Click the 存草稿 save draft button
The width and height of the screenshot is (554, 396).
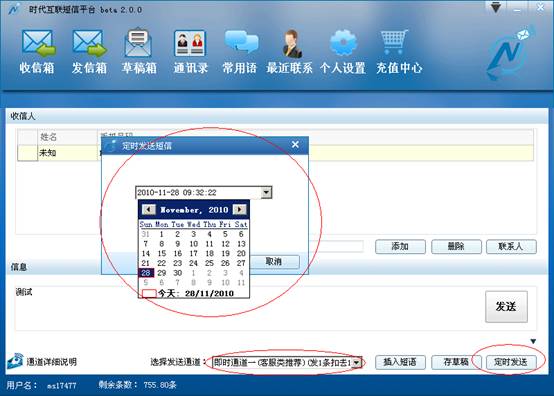456,362
